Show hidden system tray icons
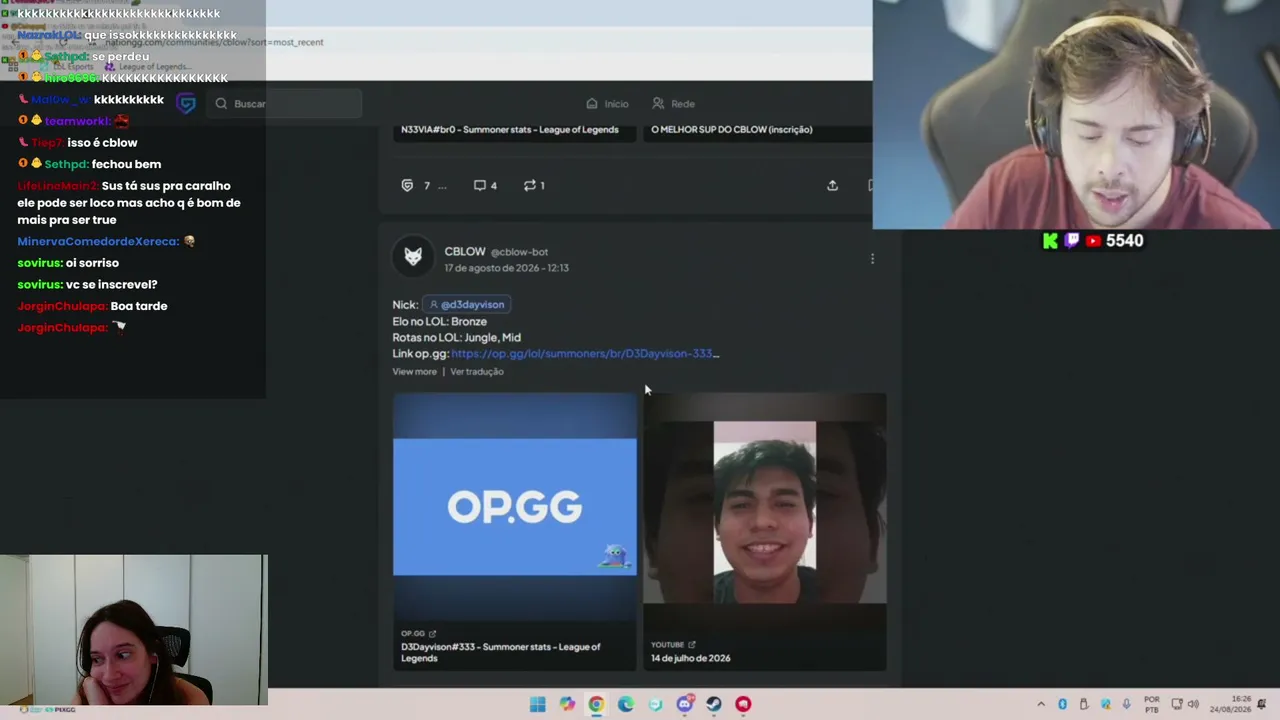 pyautogui.click(x=1041, y=704)
